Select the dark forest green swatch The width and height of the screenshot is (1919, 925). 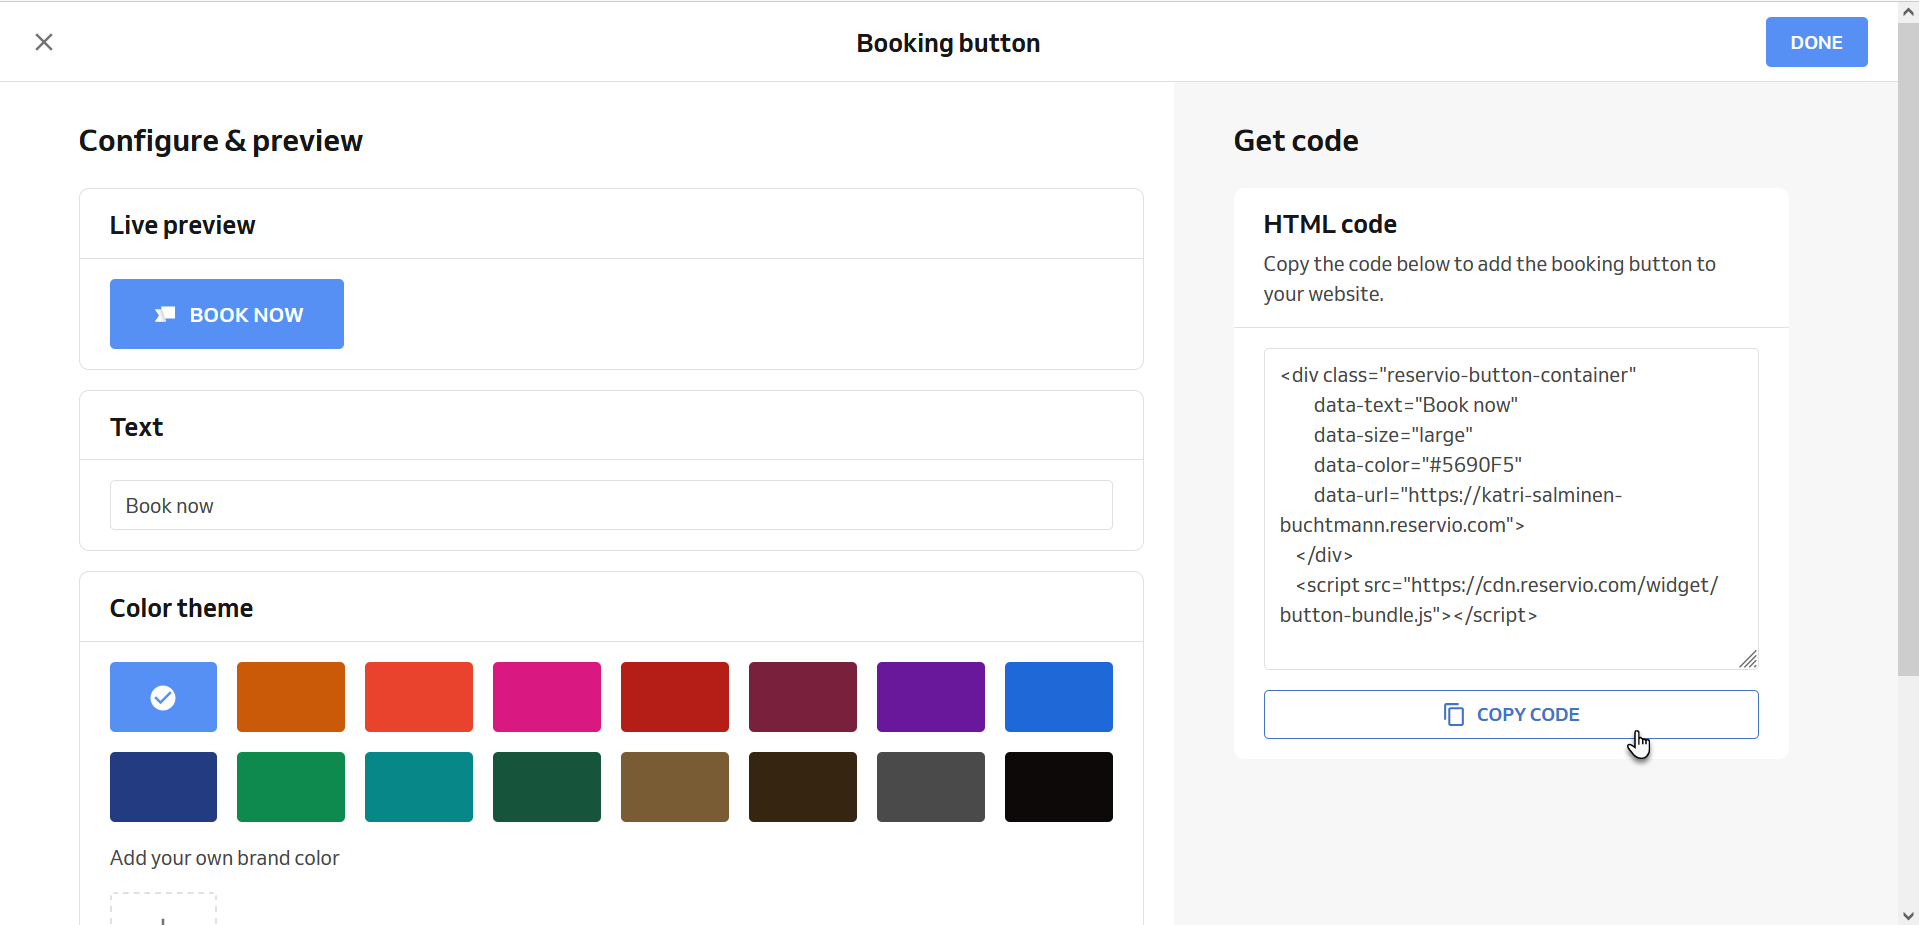point(547,787)
